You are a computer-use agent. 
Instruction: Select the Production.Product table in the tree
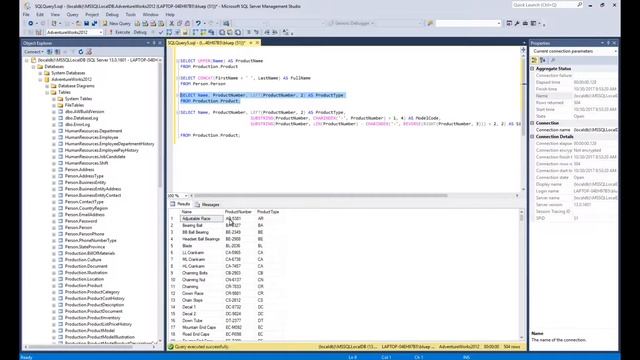(x=84, y=286)
